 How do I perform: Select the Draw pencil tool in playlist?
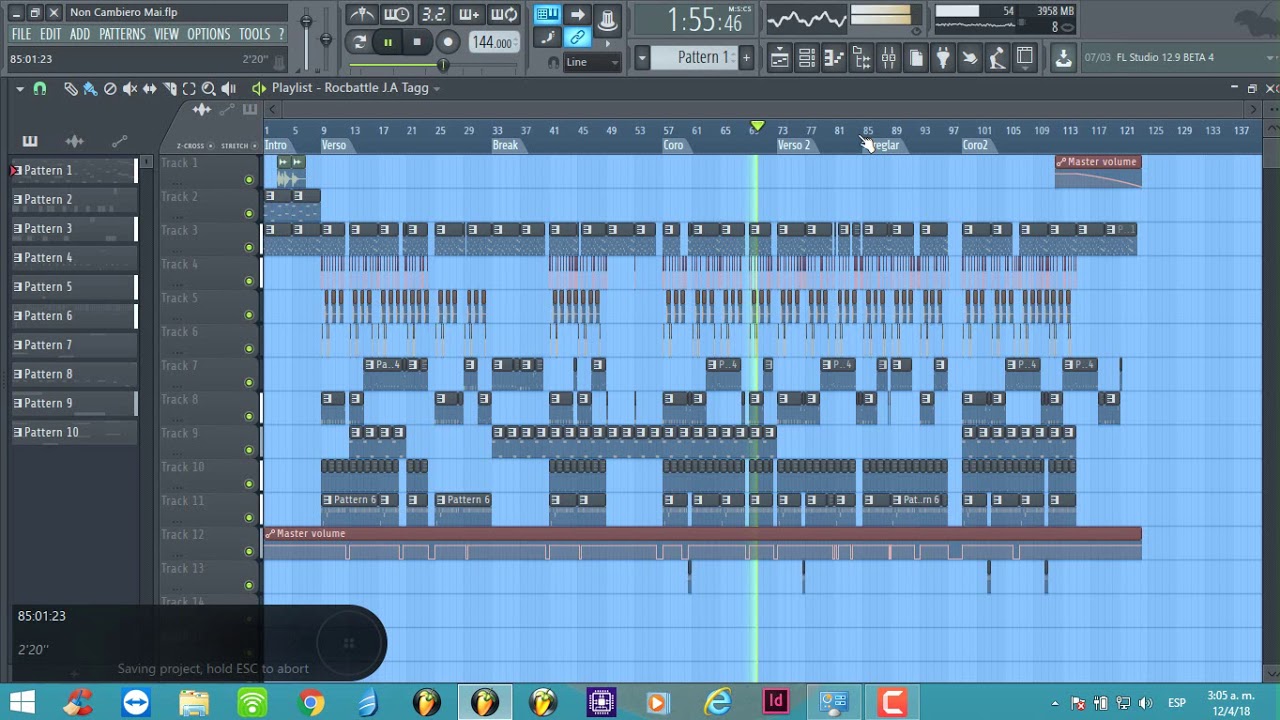70,88
